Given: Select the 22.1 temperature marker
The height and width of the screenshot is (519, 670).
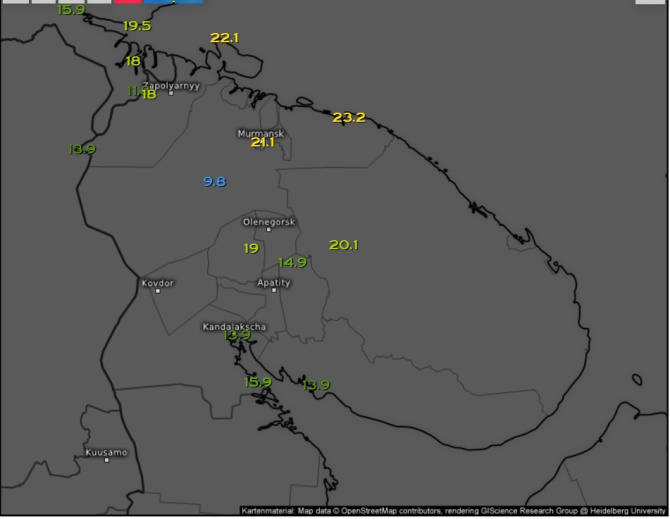Looking at the screenshot, I should click(x=225, y=38).
